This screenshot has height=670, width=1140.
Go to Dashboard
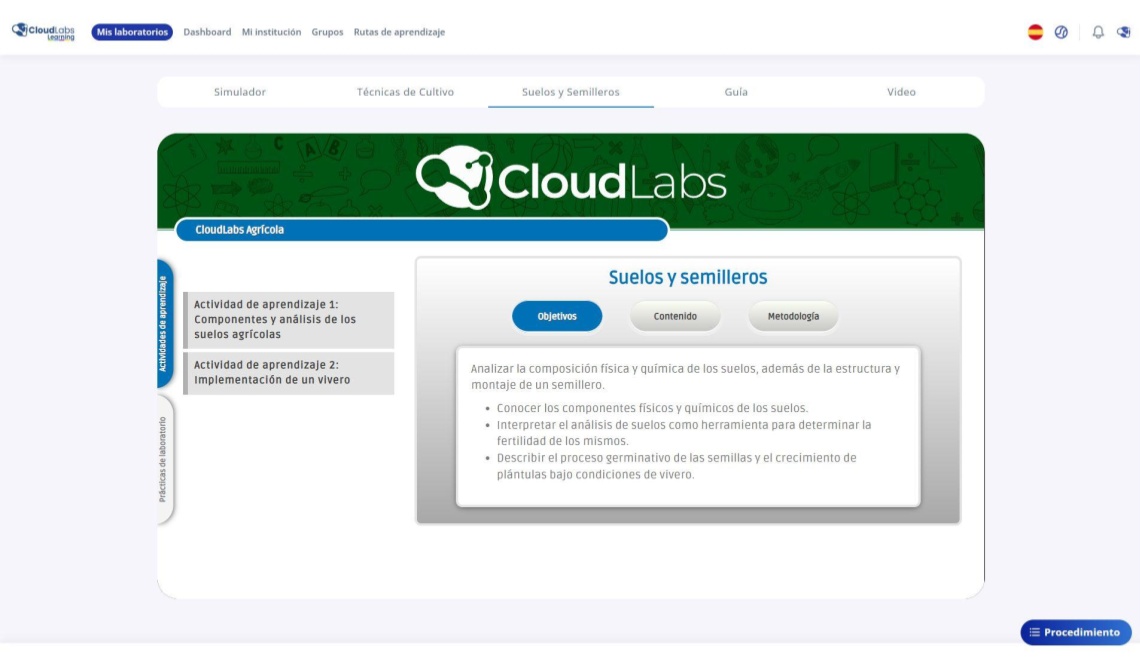207,32
